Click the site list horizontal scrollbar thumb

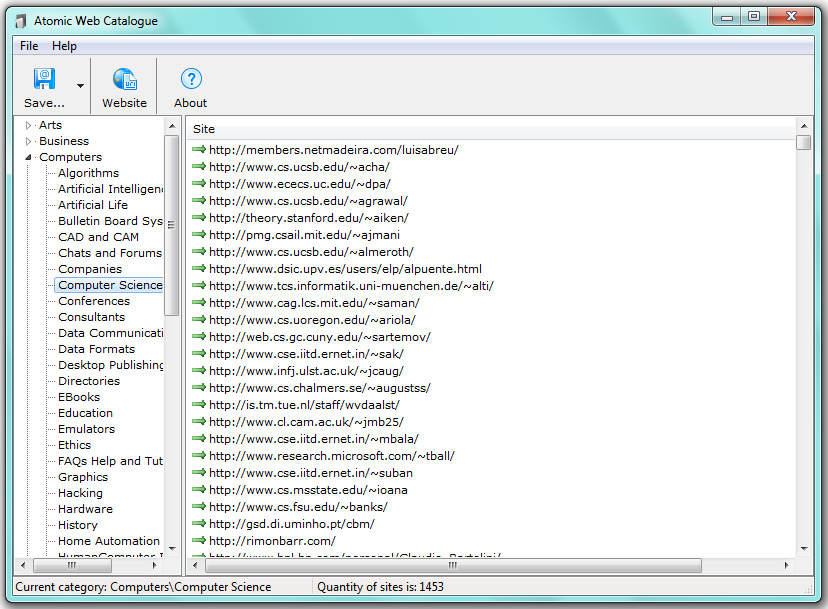click(x=453, y=565)
